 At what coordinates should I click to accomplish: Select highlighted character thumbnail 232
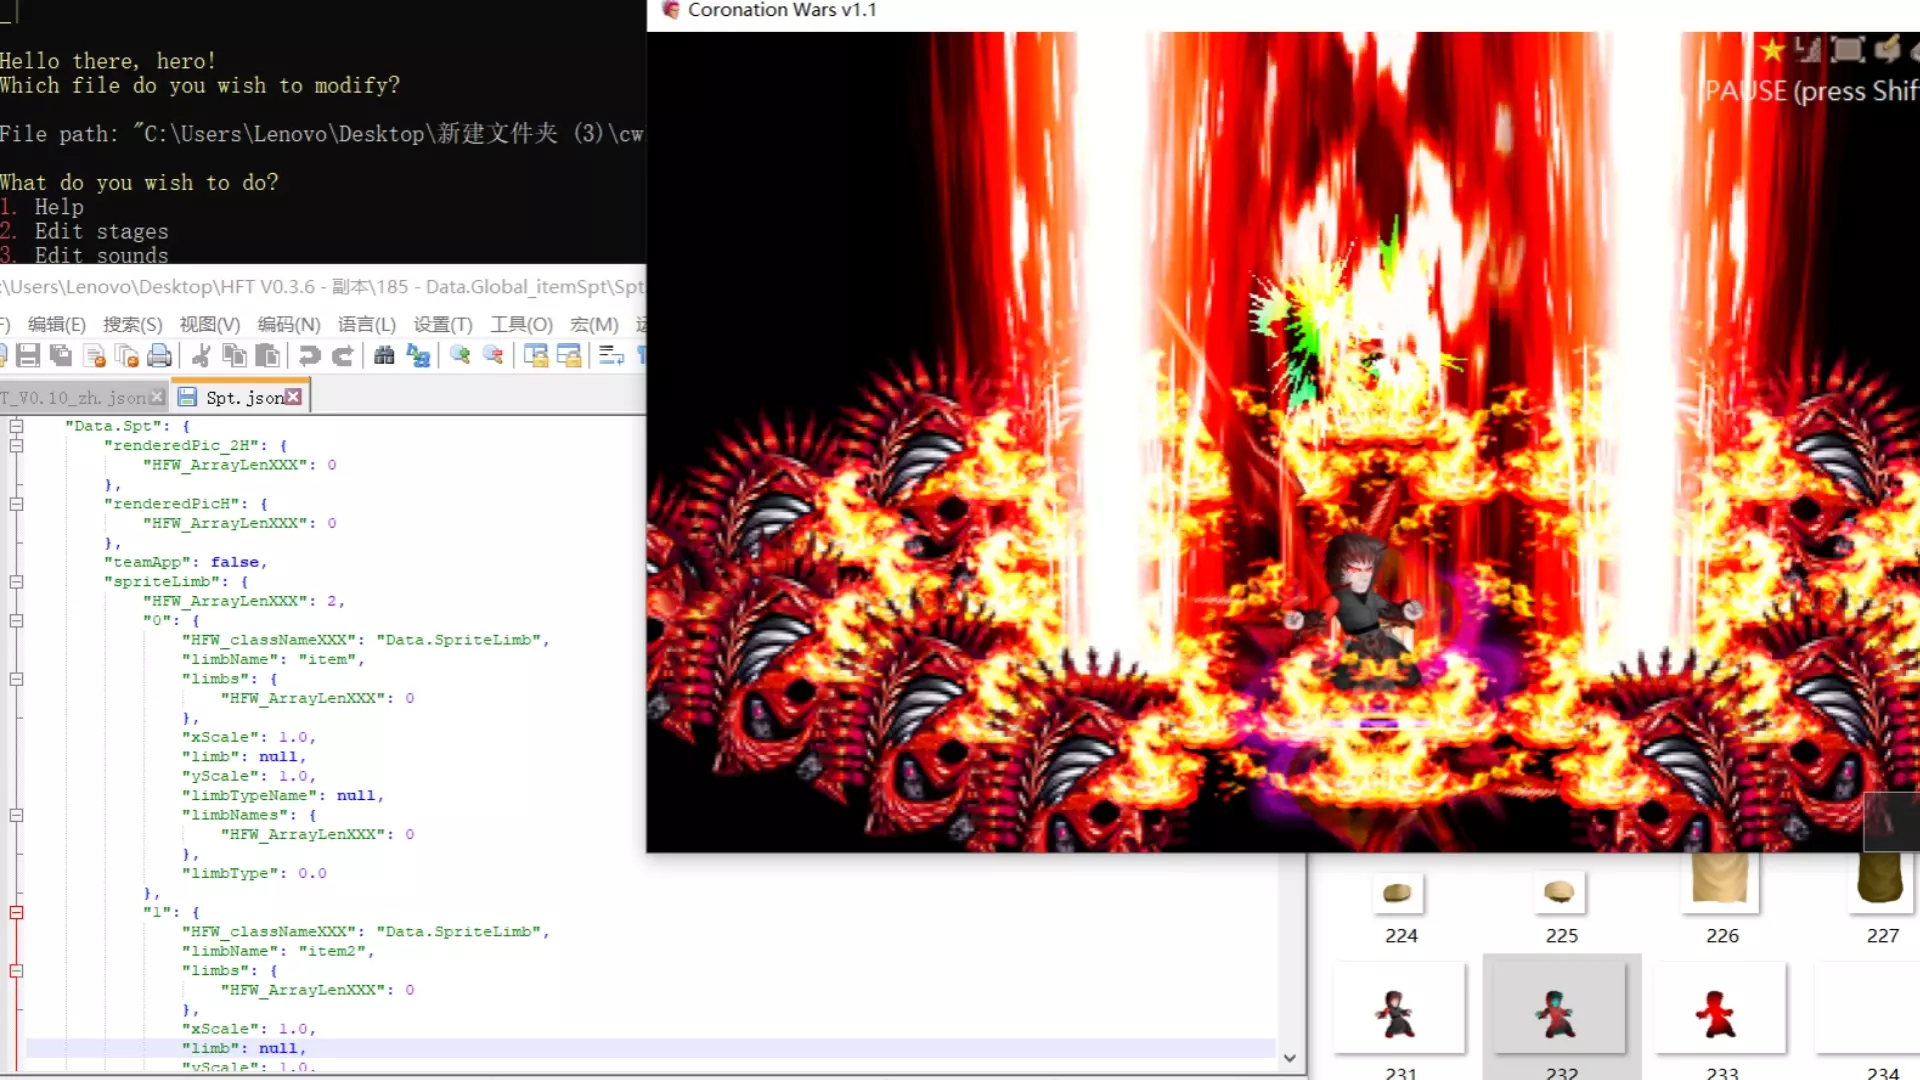1561,1018
